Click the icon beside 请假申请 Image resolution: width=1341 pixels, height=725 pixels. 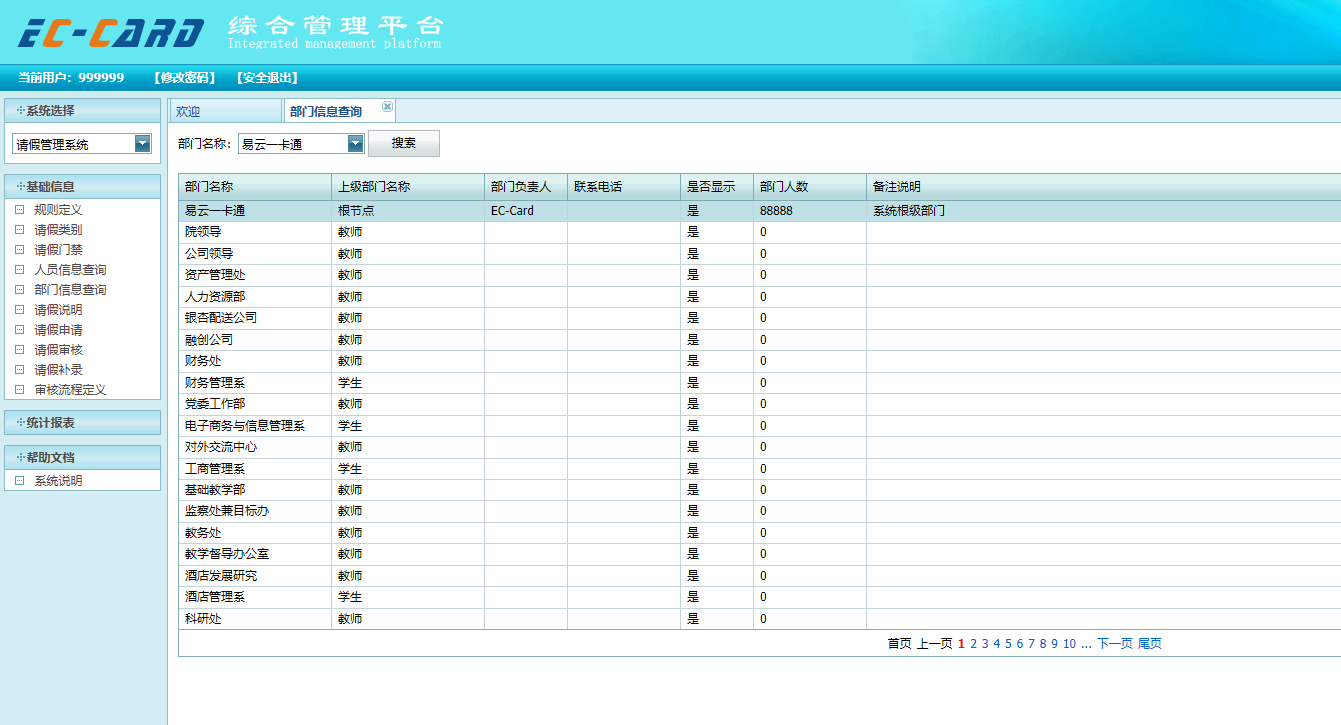pos(19,330)
